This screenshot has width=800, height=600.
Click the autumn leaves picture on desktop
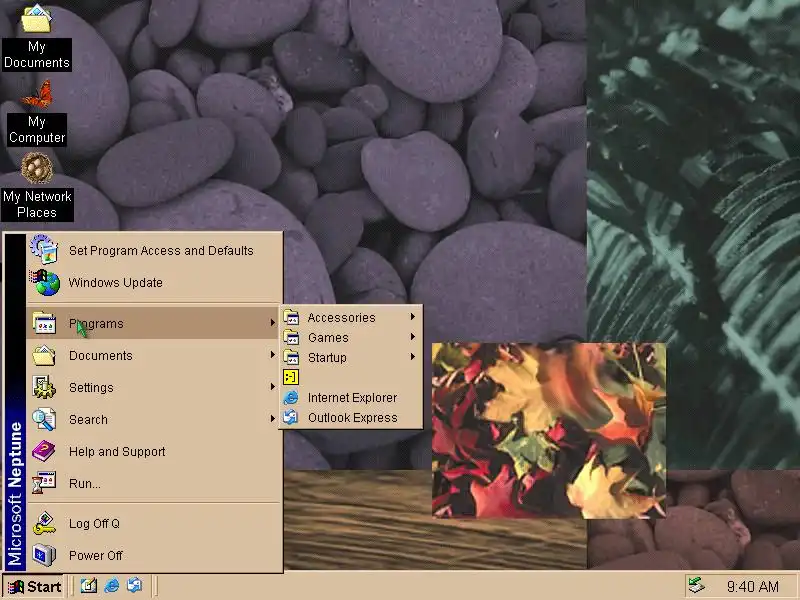point(548,430)
